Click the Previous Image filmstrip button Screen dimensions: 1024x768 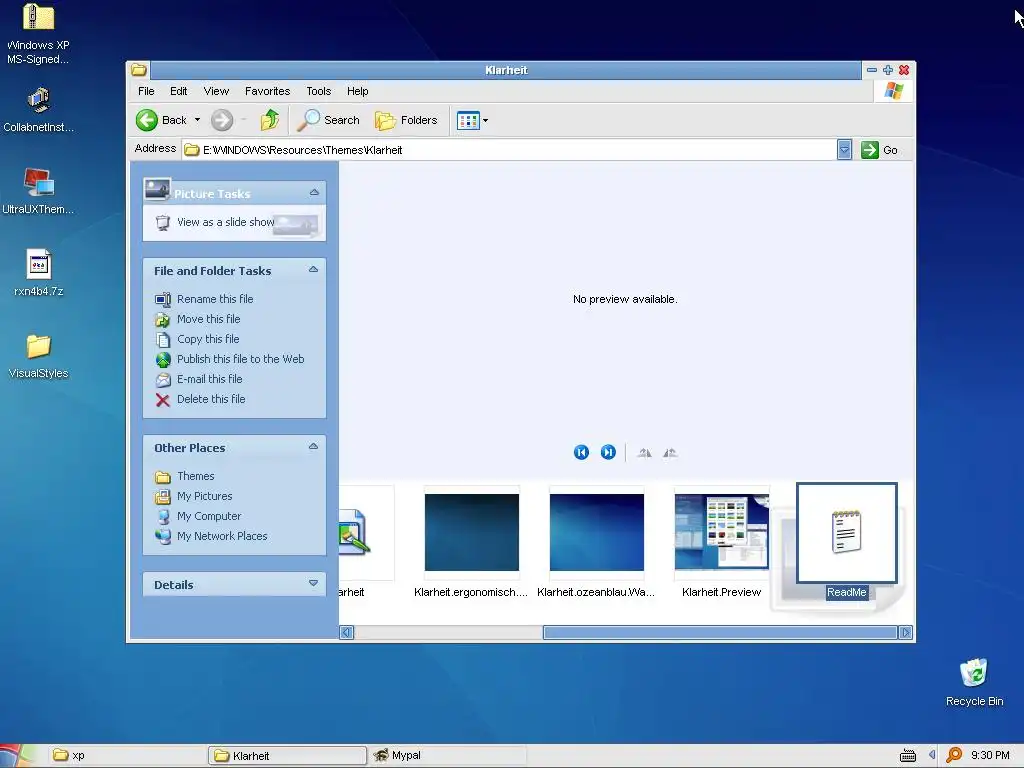click(x=581, y=452)
